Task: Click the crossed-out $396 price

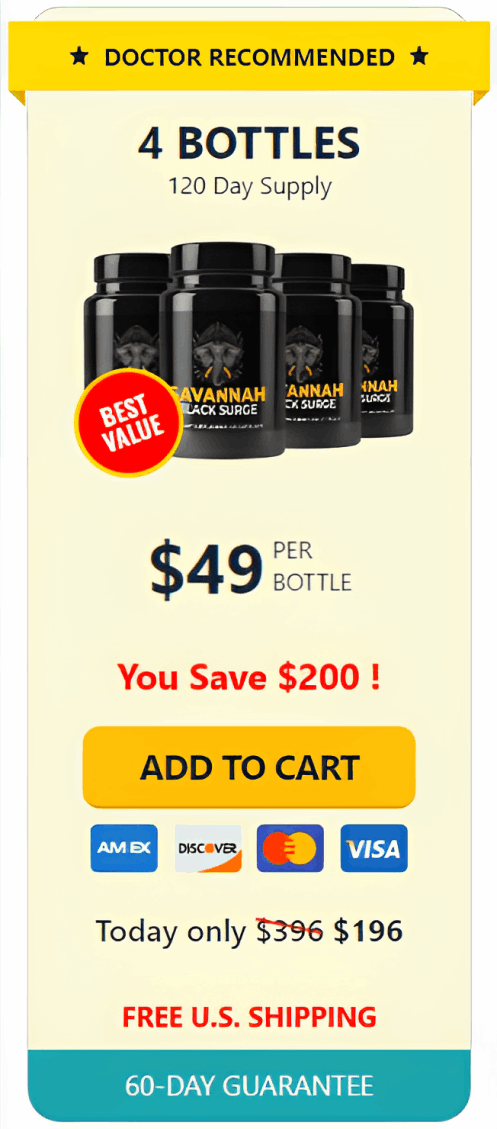Action: 290,931
